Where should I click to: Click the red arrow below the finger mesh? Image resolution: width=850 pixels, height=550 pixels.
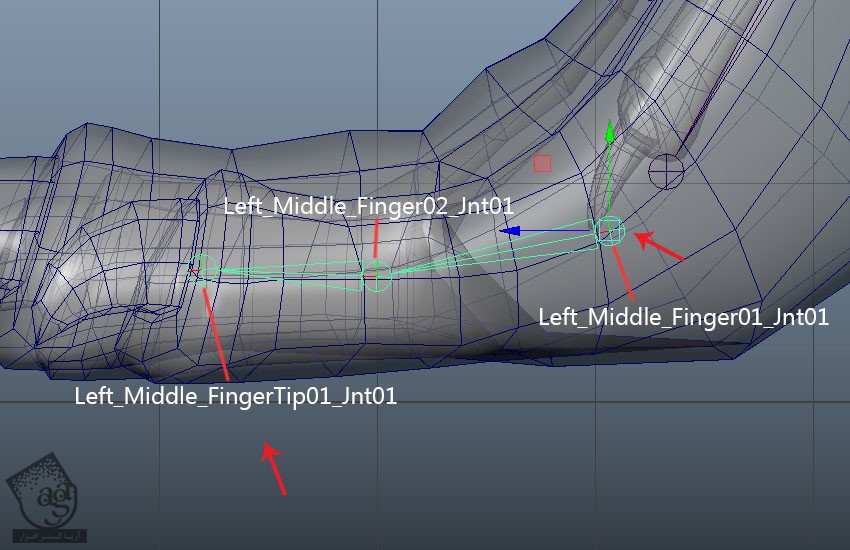pos(274,469)
